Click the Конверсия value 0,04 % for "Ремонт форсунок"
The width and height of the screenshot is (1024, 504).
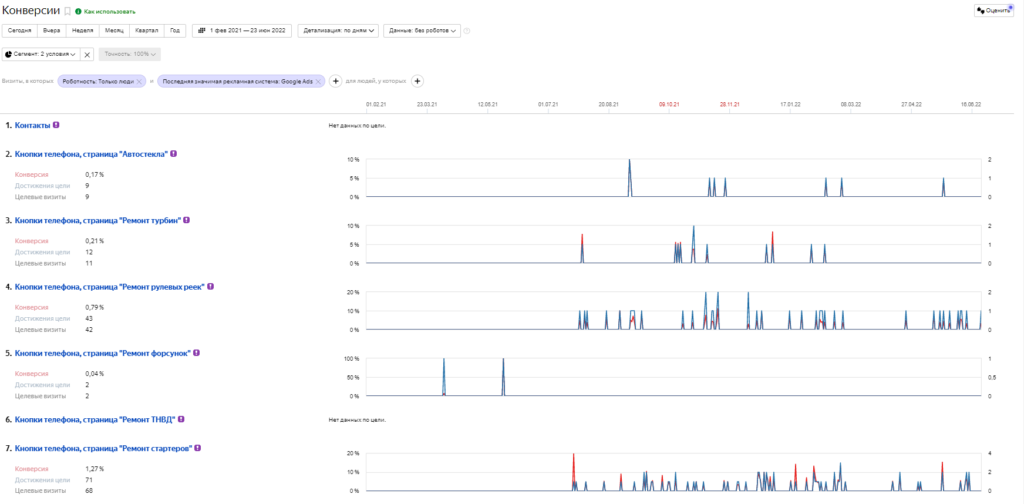coord(95,373)
